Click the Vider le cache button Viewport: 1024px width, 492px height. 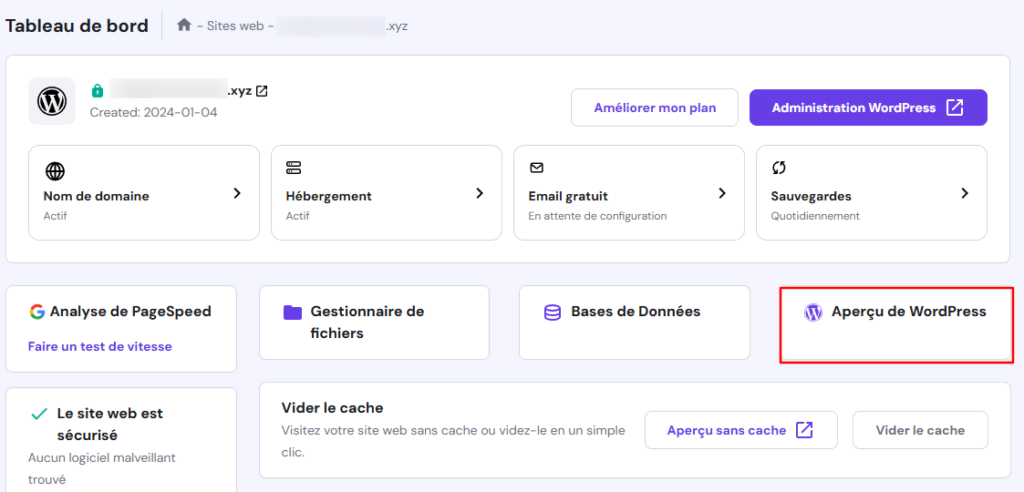(920, 430)
